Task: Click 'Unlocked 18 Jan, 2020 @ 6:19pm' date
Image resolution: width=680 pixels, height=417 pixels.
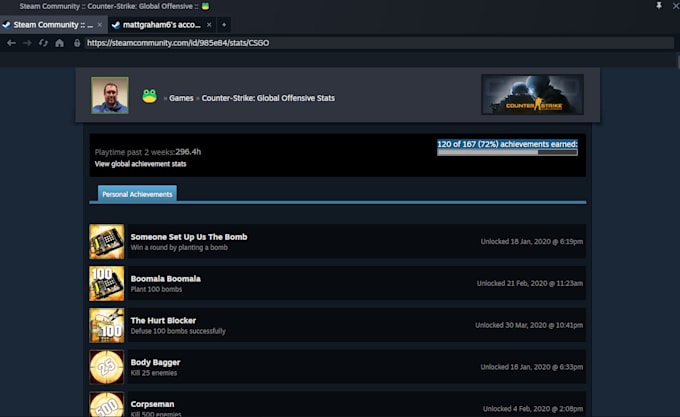Action: point(532,241)
